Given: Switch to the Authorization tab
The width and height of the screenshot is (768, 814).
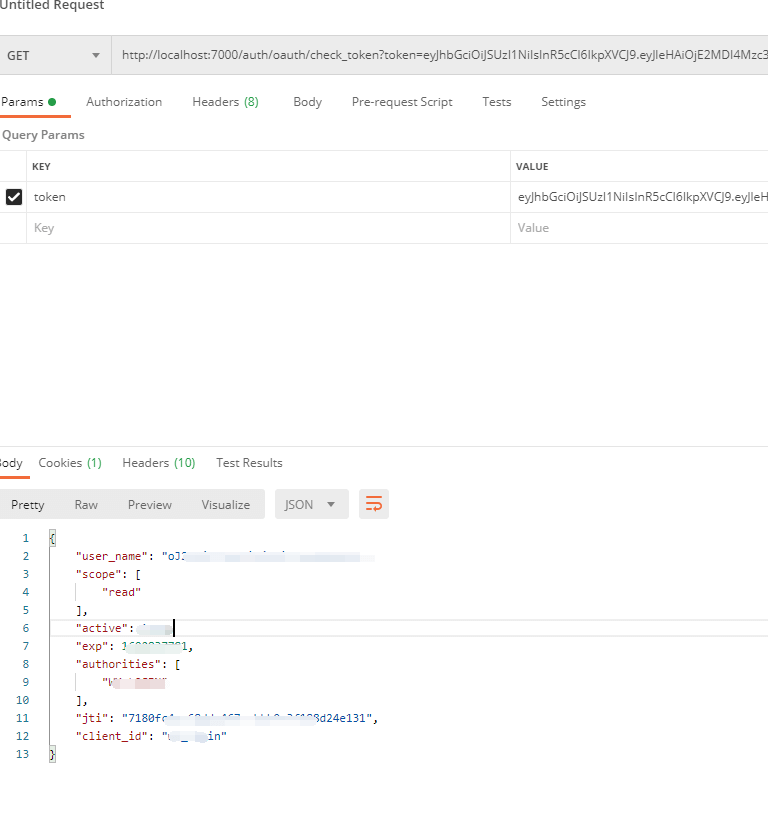Looking at the screenshot, I should pos(124,102).
